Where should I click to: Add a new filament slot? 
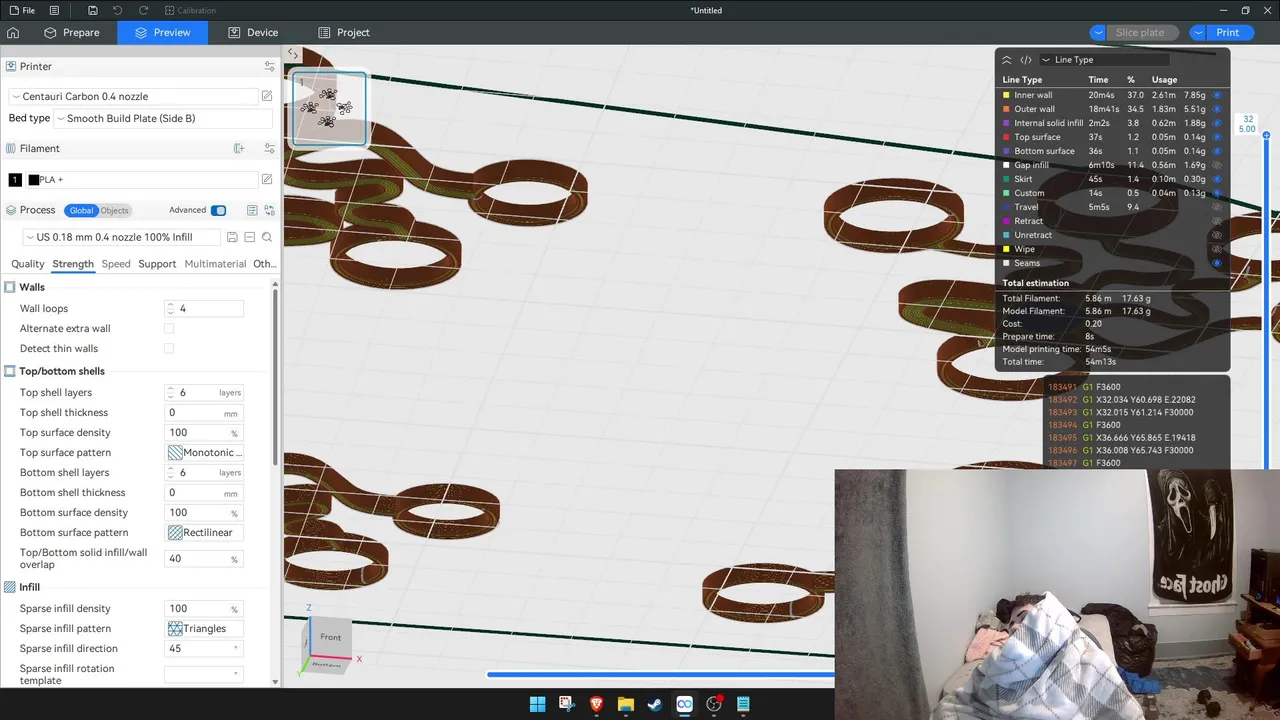239,148
